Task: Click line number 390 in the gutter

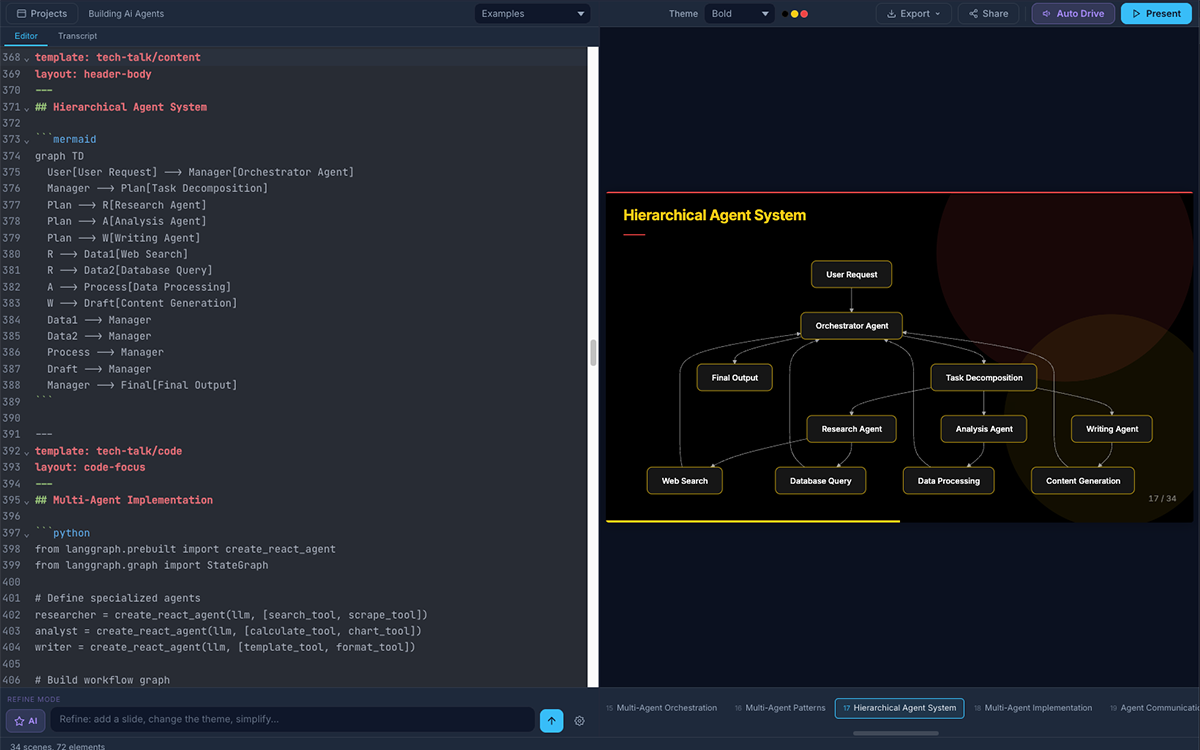Action: pyautogui.click(x=11, y=418)
